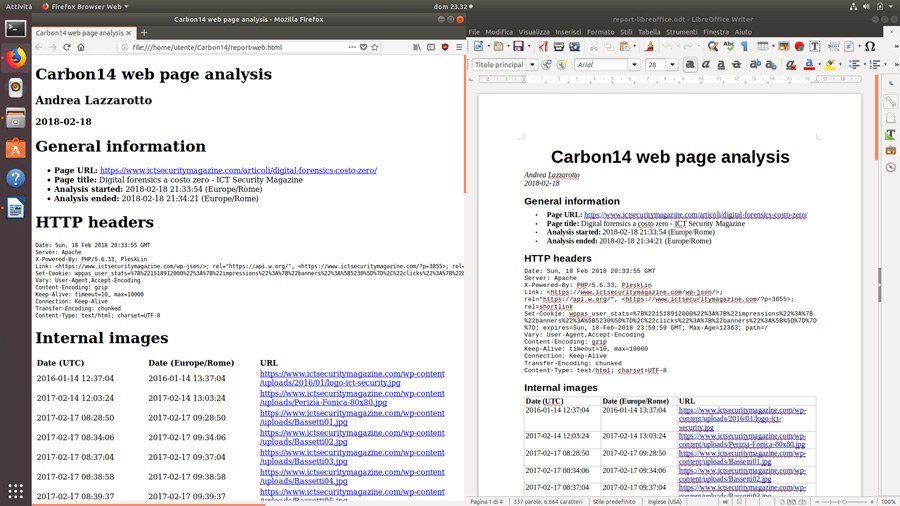Insert a text box in Writer
The width and height of the screenshot is (900, 506).
(814, 46)
